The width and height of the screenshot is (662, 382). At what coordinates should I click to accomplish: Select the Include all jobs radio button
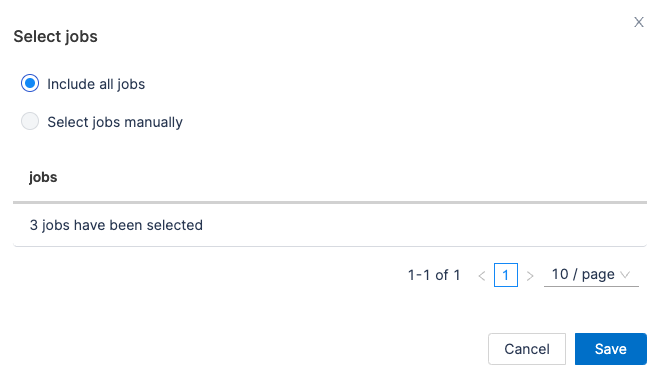pyautogui.click(x=30, y=83)
